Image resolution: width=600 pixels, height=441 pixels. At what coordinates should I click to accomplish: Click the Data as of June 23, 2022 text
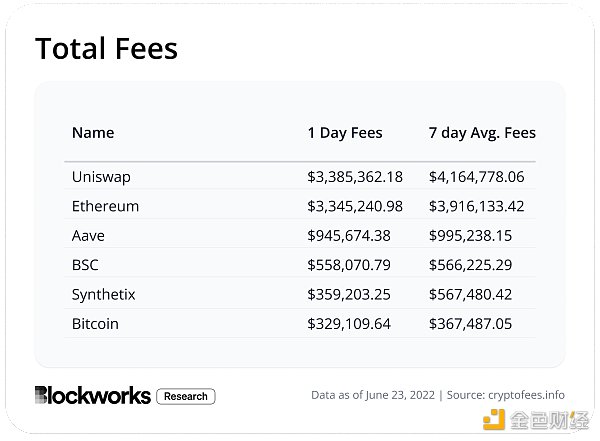(x=373, y=395)
